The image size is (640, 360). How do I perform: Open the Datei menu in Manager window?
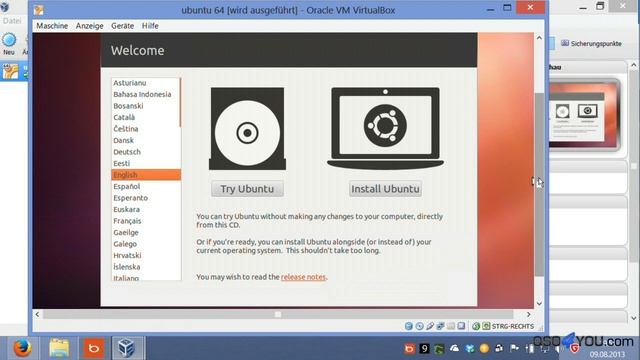(12, 20)
